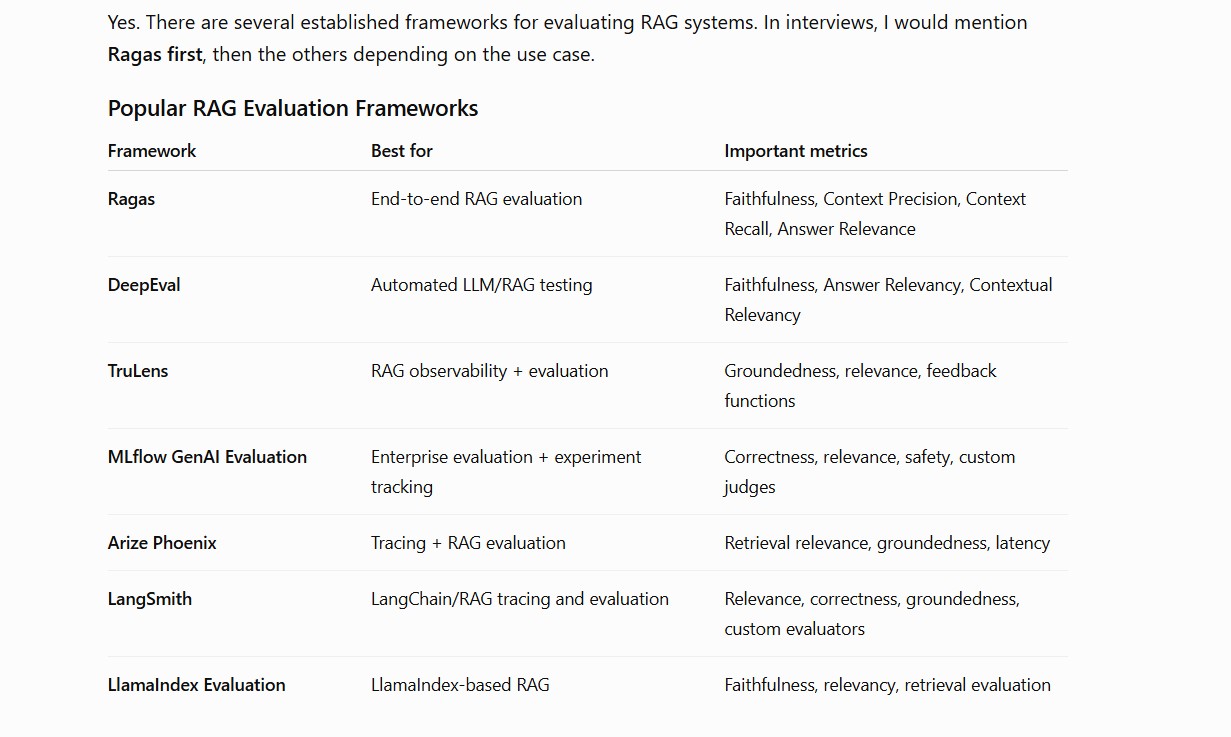
Task: Click 'Faithfulness, relevancy, retrieval evaluation' cell
Action: [887, 685]
